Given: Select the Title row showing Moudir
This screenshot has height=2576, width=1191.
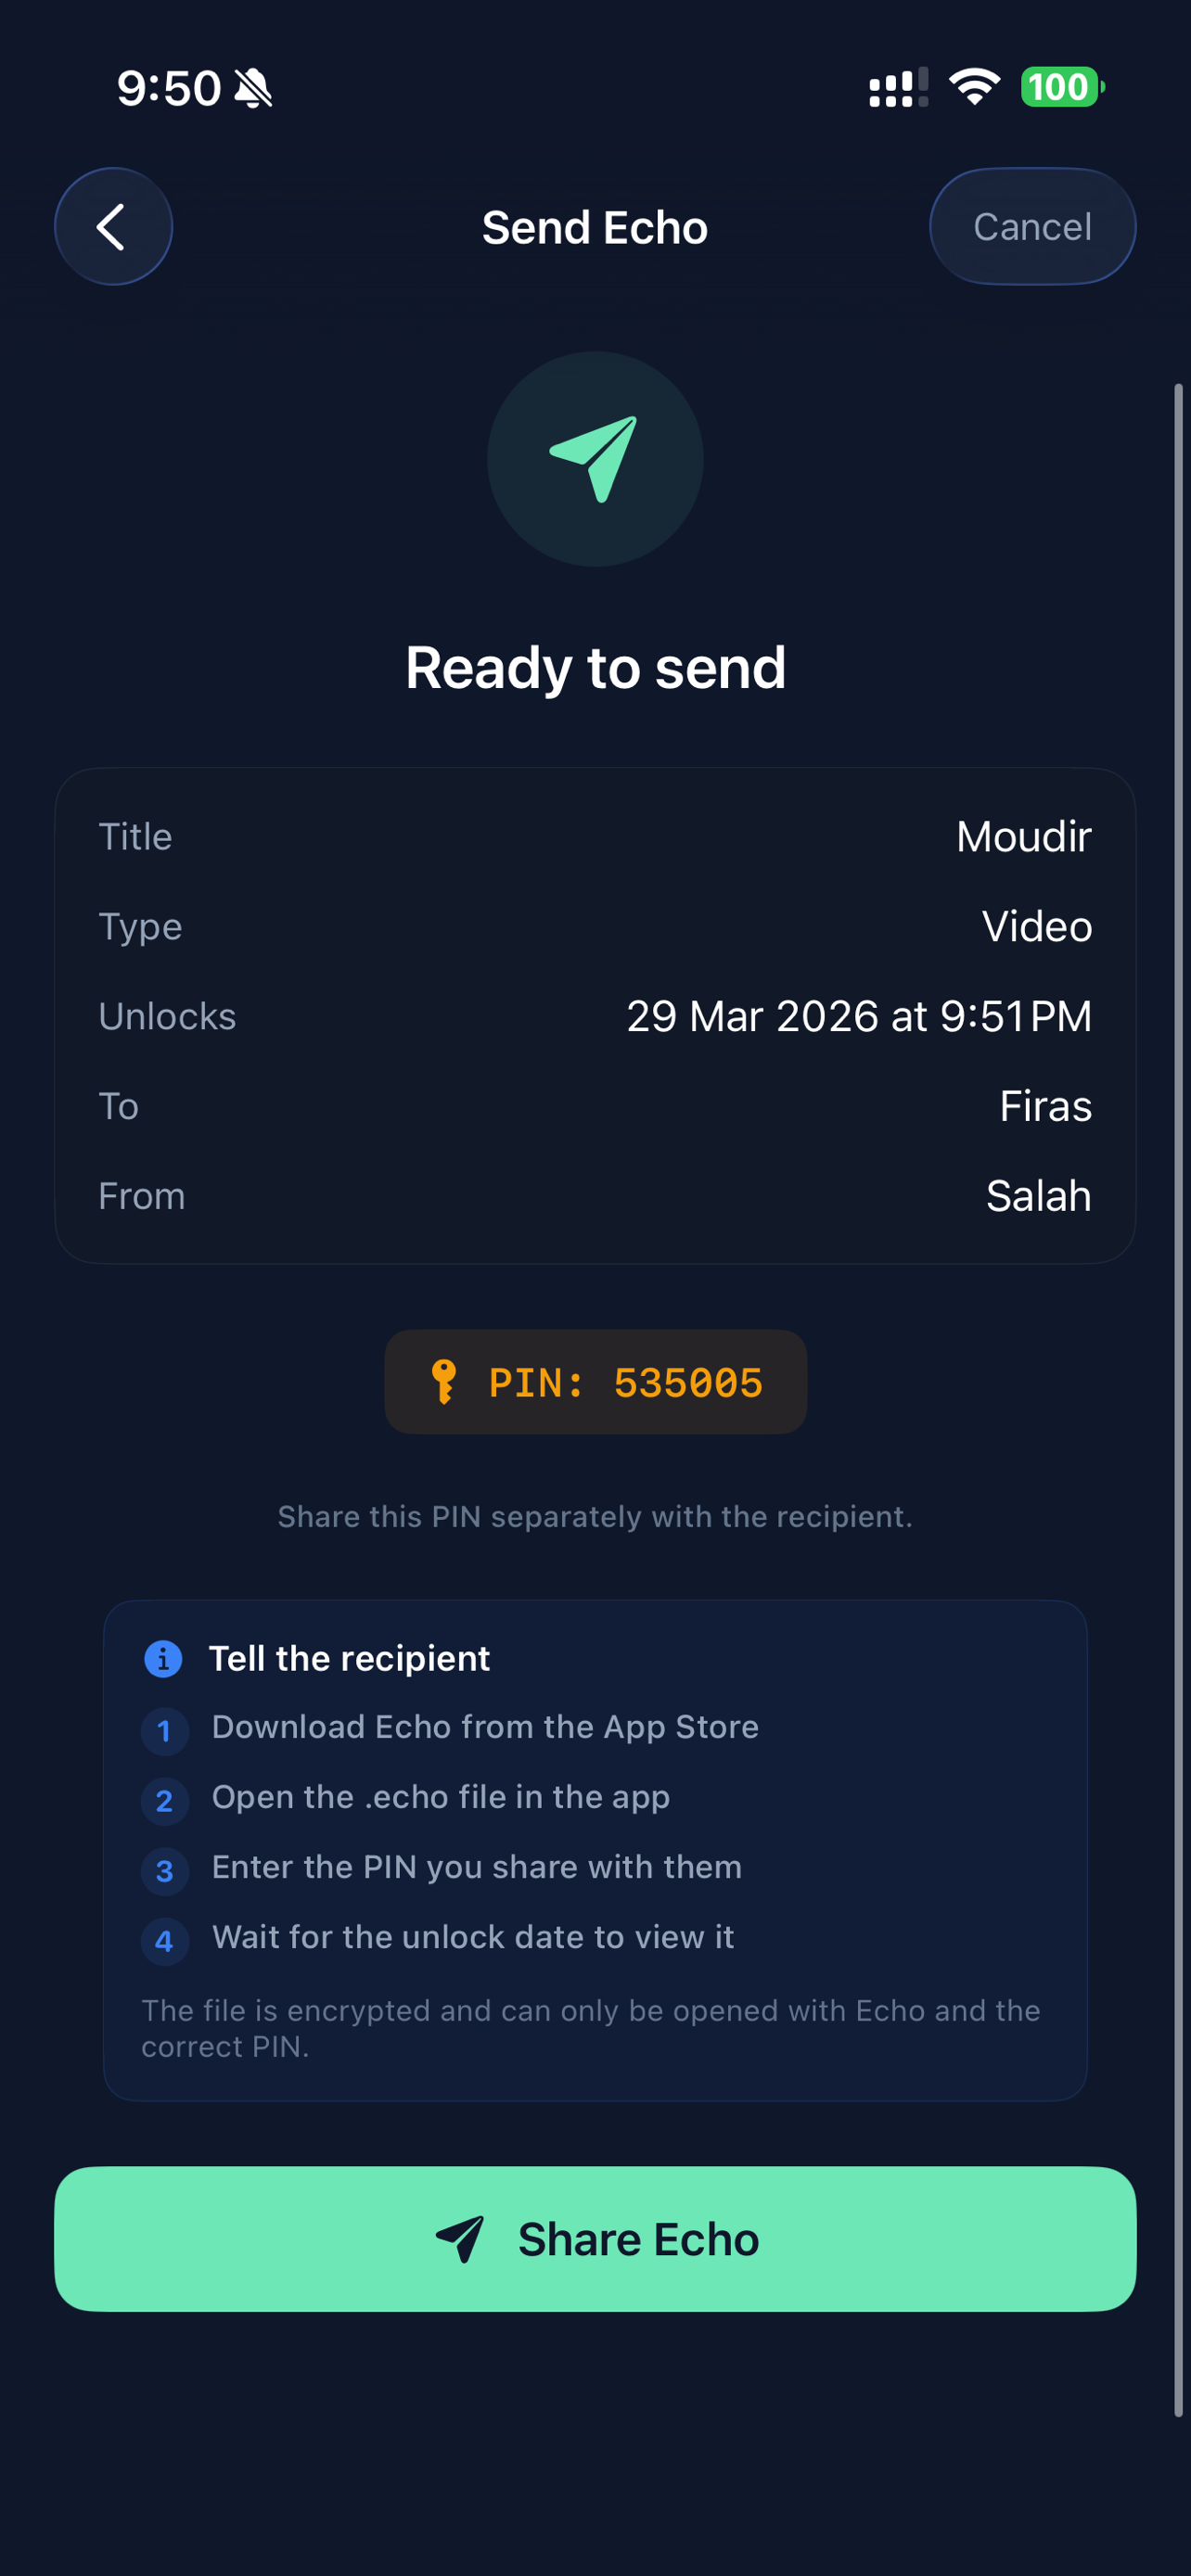Looking at the screenshot, I should (595, 836).
